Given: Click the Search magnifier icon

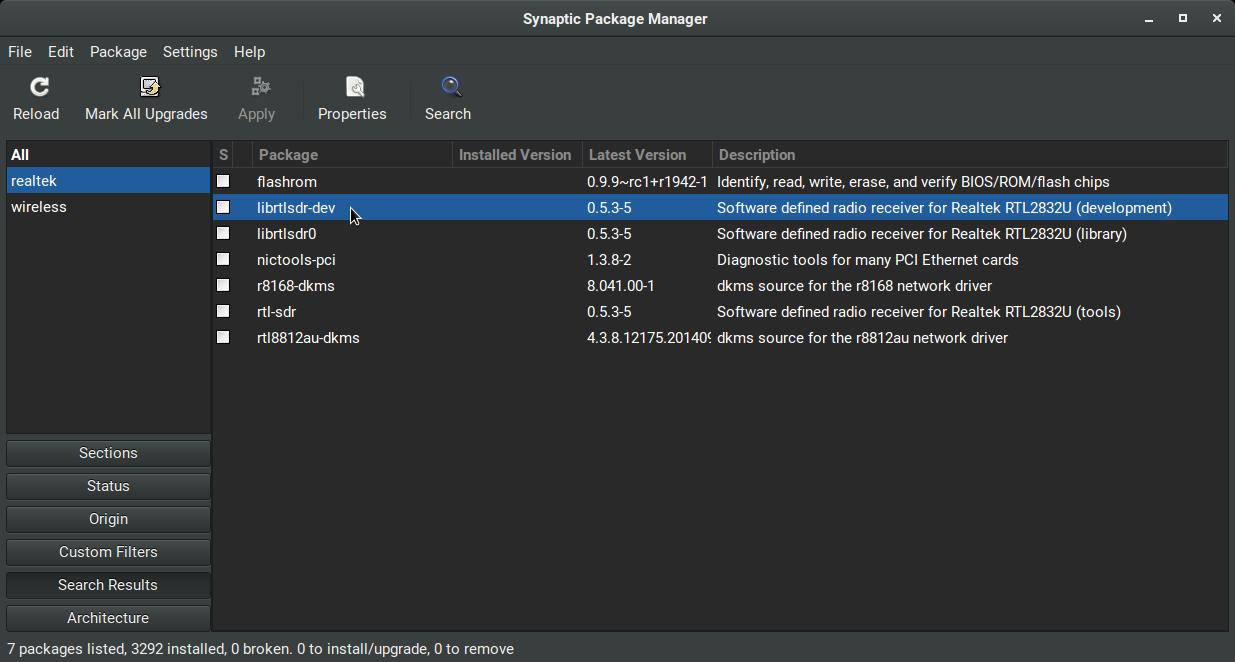Looking at the screenshot, I should point(450,88).
